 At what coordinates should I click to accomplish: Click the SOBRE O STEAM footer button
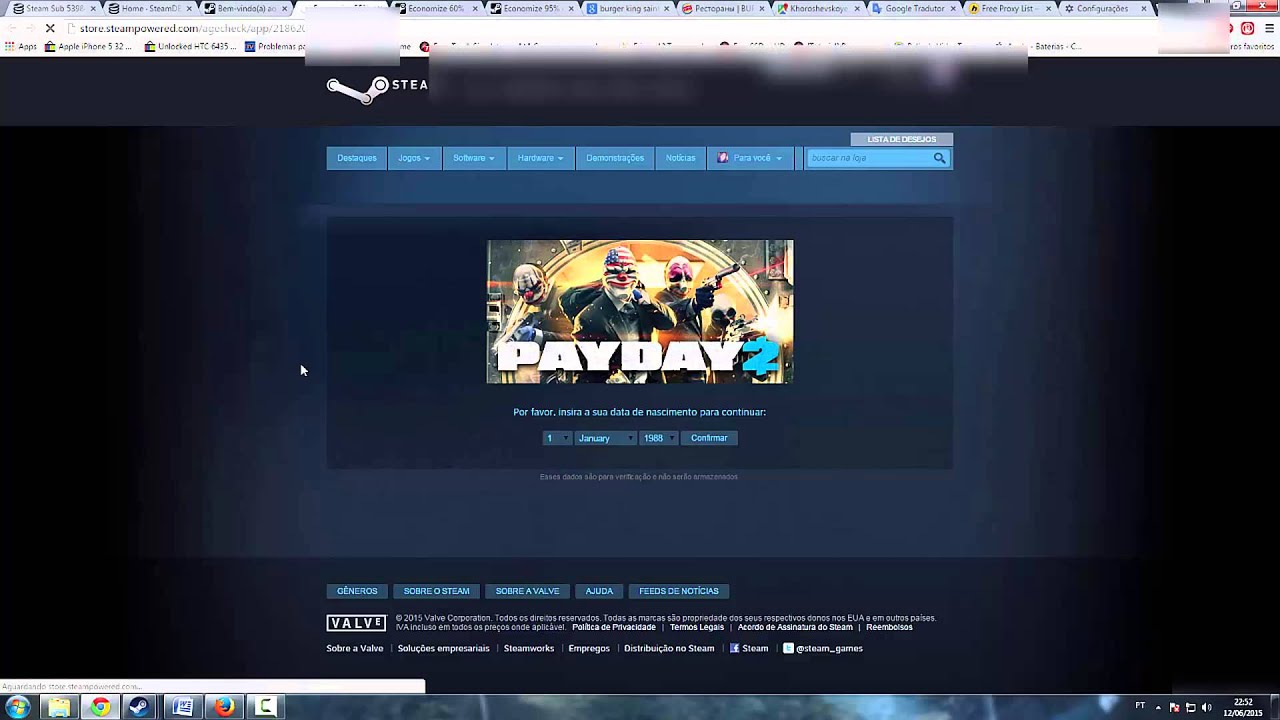point(436,591)
